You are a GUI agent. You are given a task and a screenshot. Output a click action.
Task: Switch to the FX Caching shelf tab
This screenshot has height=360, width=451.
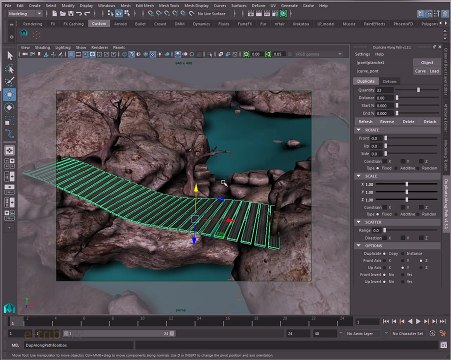[74, 24]
